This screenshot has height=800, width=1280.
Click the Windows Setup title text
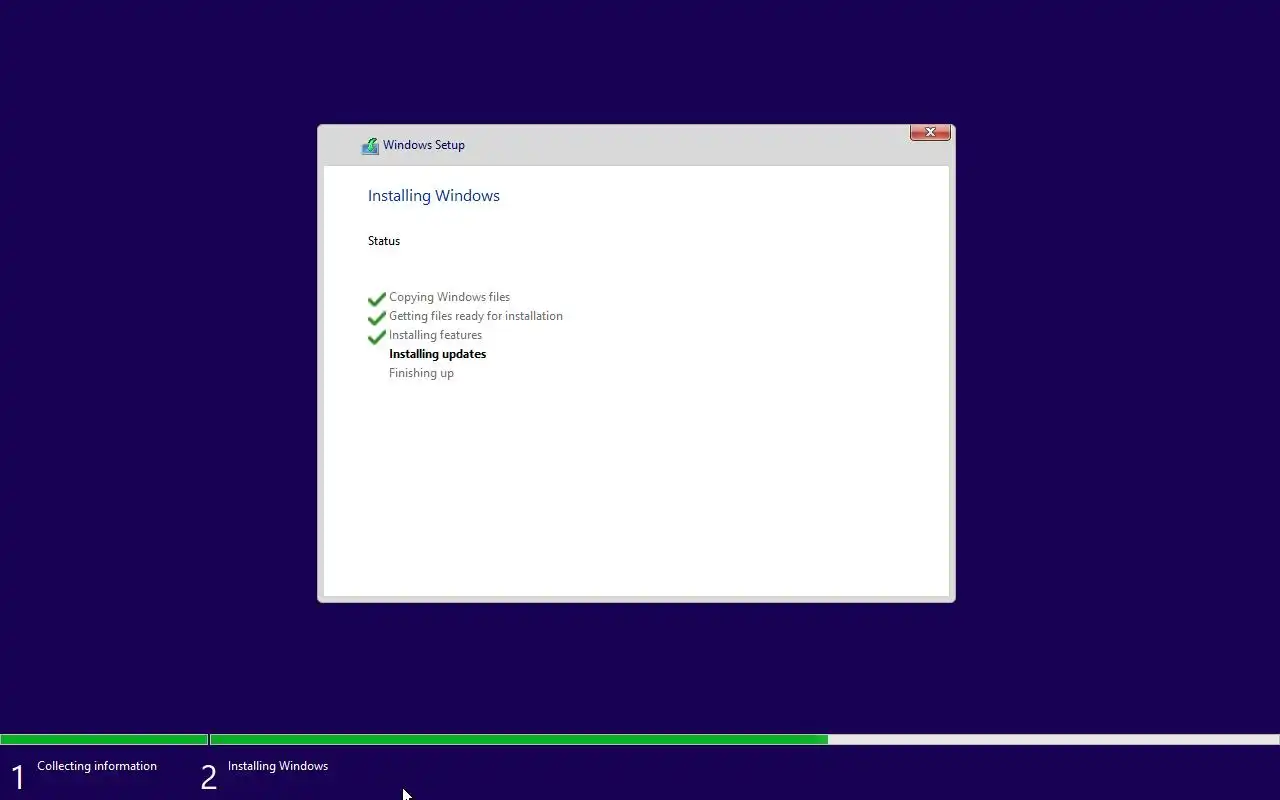[424, 145]
